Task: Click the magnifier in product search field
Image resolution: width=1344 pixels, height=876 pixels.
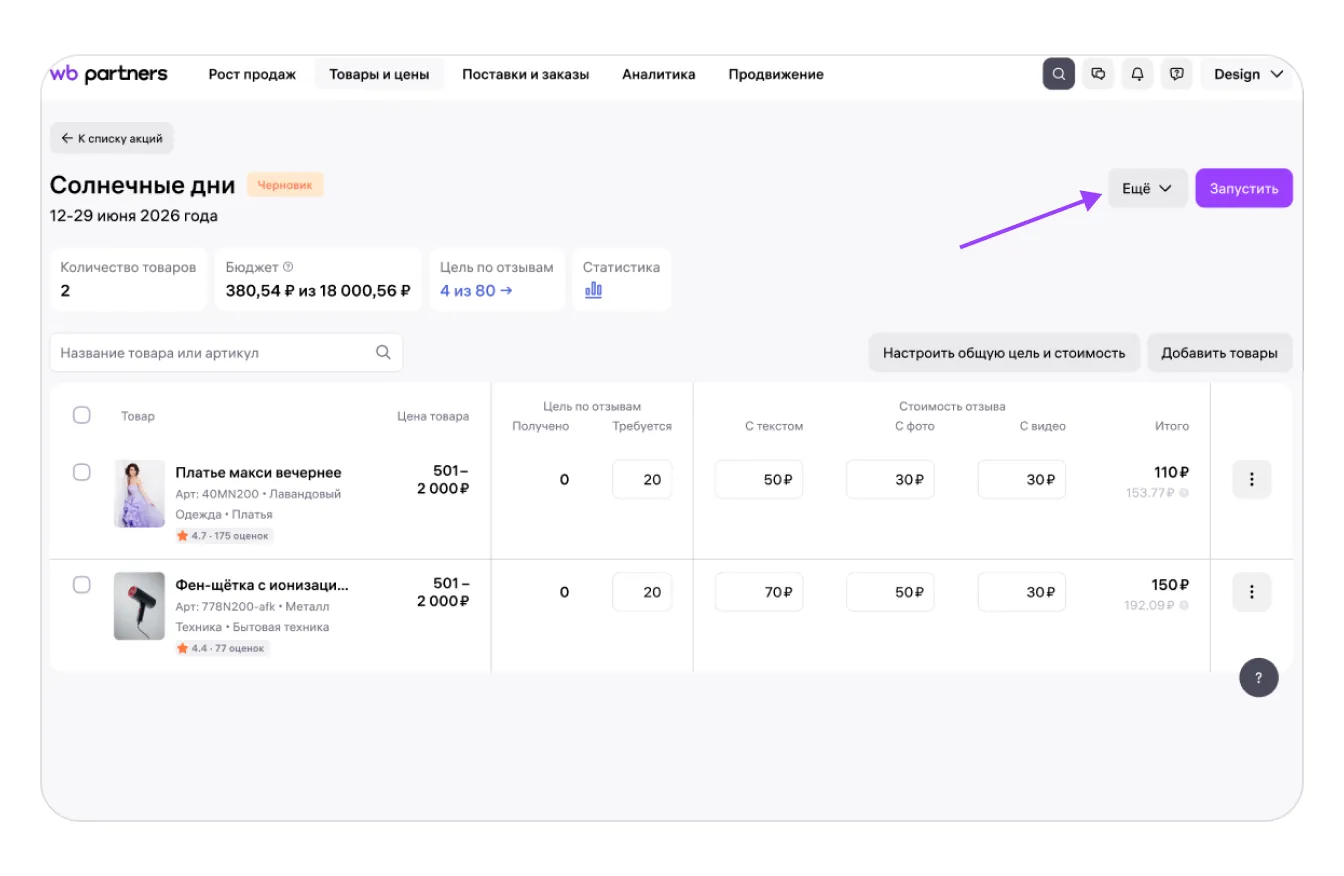Action: pos(383,353)
